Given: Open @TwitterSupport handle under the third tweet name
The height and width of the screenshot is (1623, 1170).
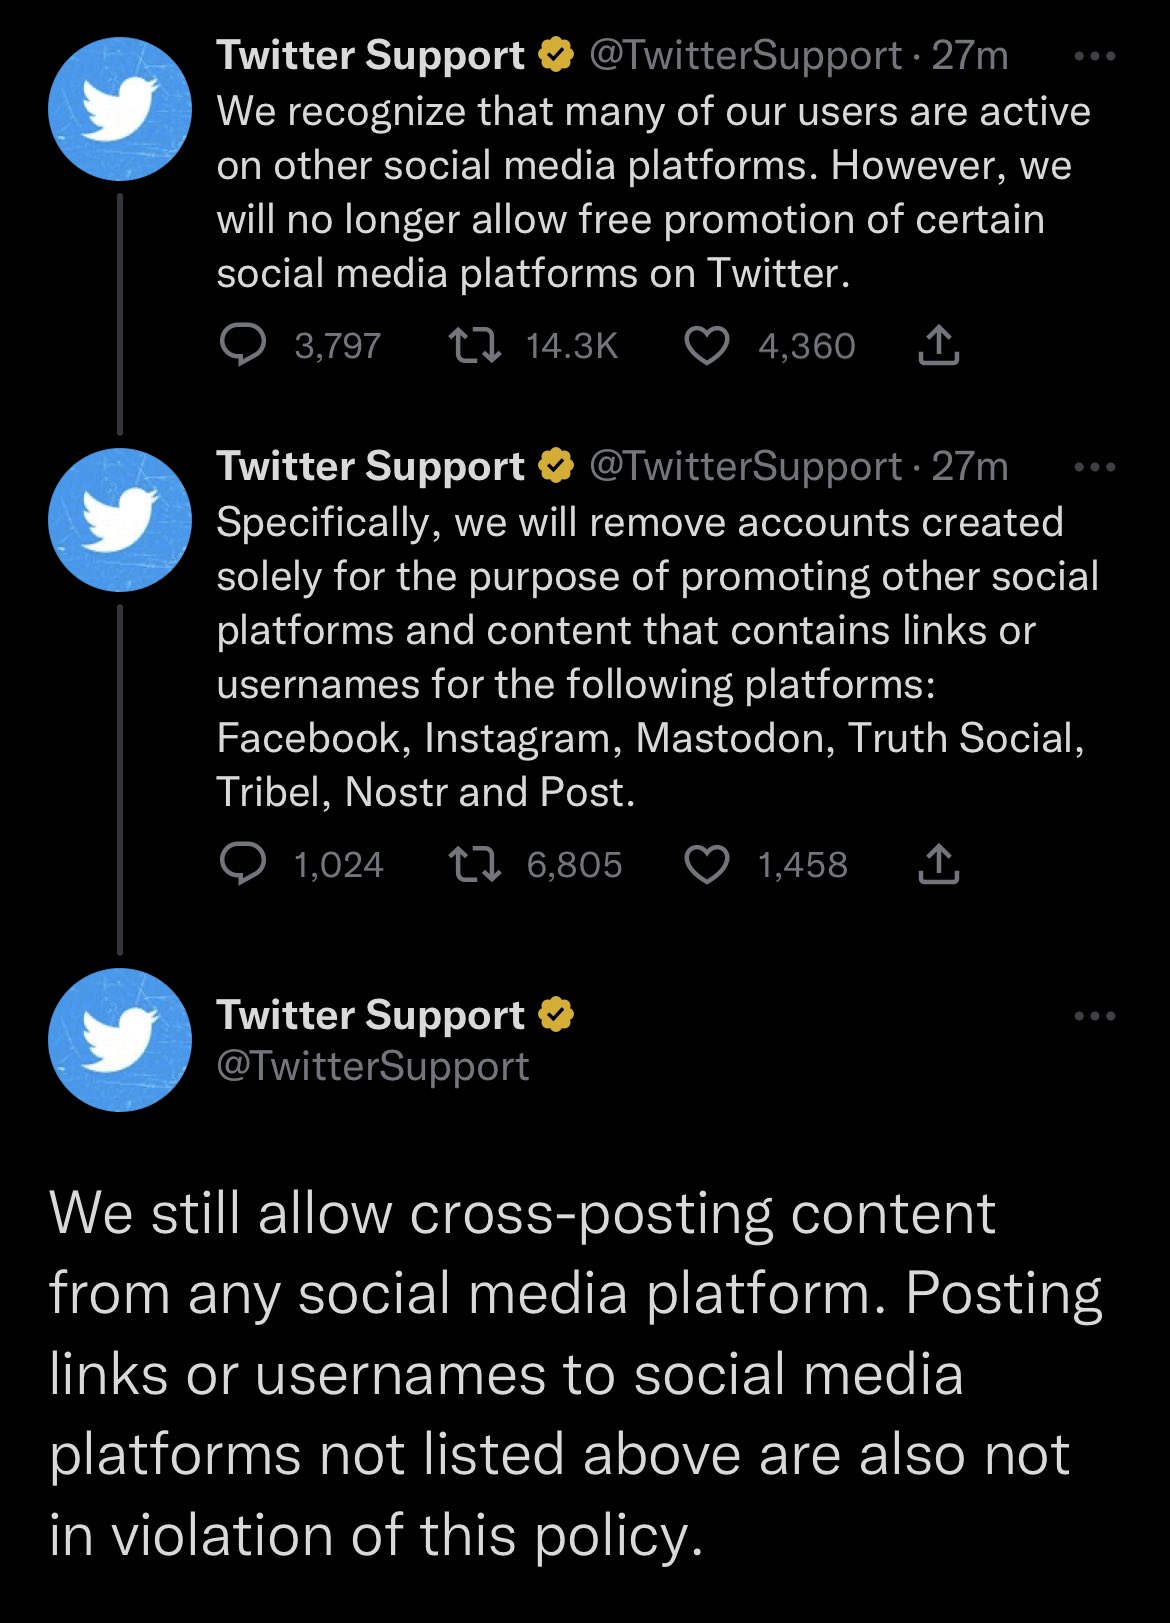Looking at the screenshot, I should click(373, 1066).
